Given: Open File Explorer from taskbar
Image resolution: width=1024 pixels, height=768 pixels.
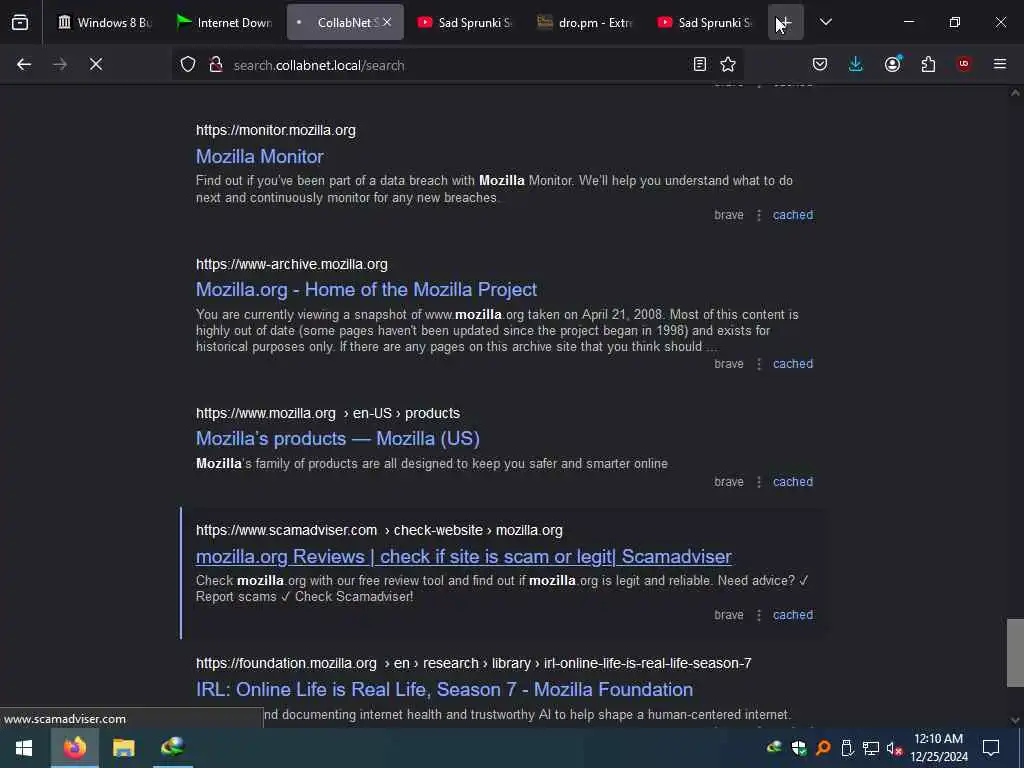Looking at the screenshot, I should click(x=123, y=748).
